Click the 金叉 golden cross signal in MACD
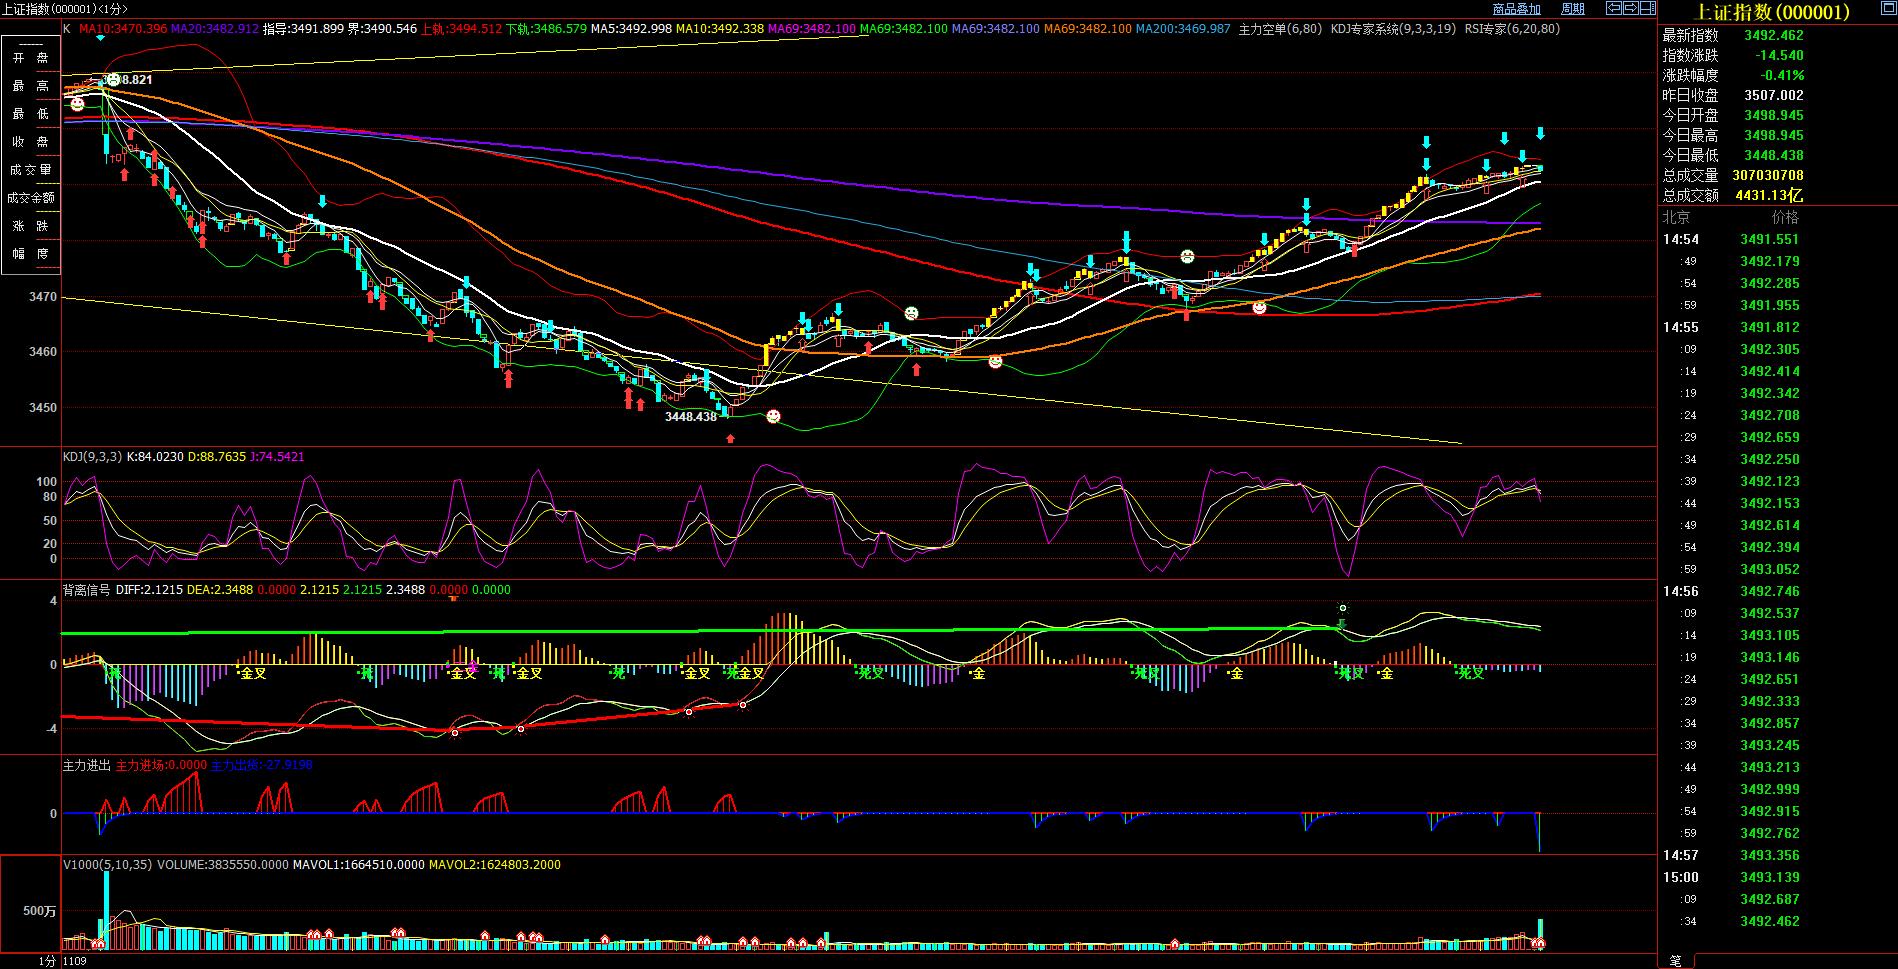Viewport: 1898px width, 969px height. point(253,674)
